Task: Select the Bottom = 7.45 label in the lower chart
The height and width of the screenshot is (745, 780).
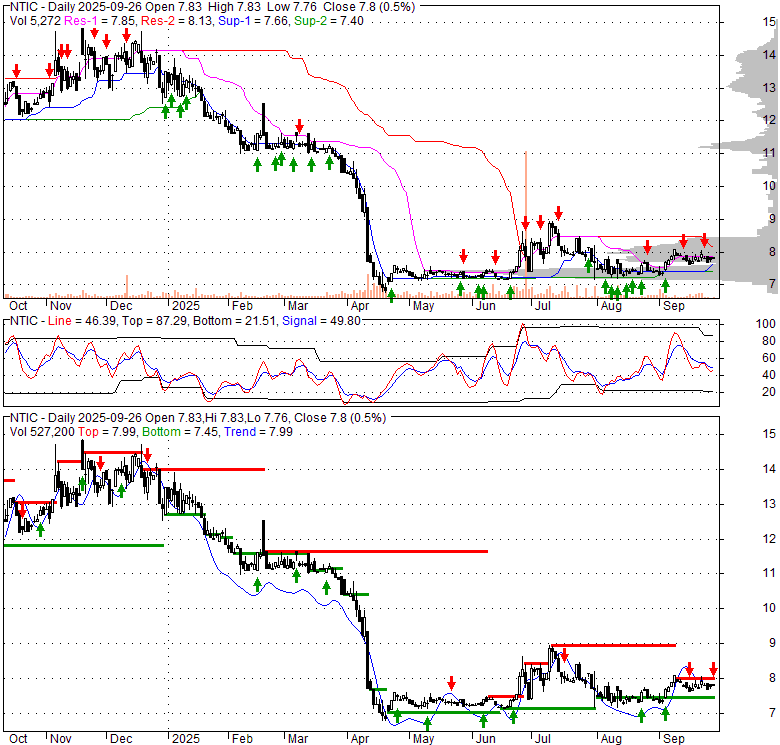Action: (x=180, y=432)
